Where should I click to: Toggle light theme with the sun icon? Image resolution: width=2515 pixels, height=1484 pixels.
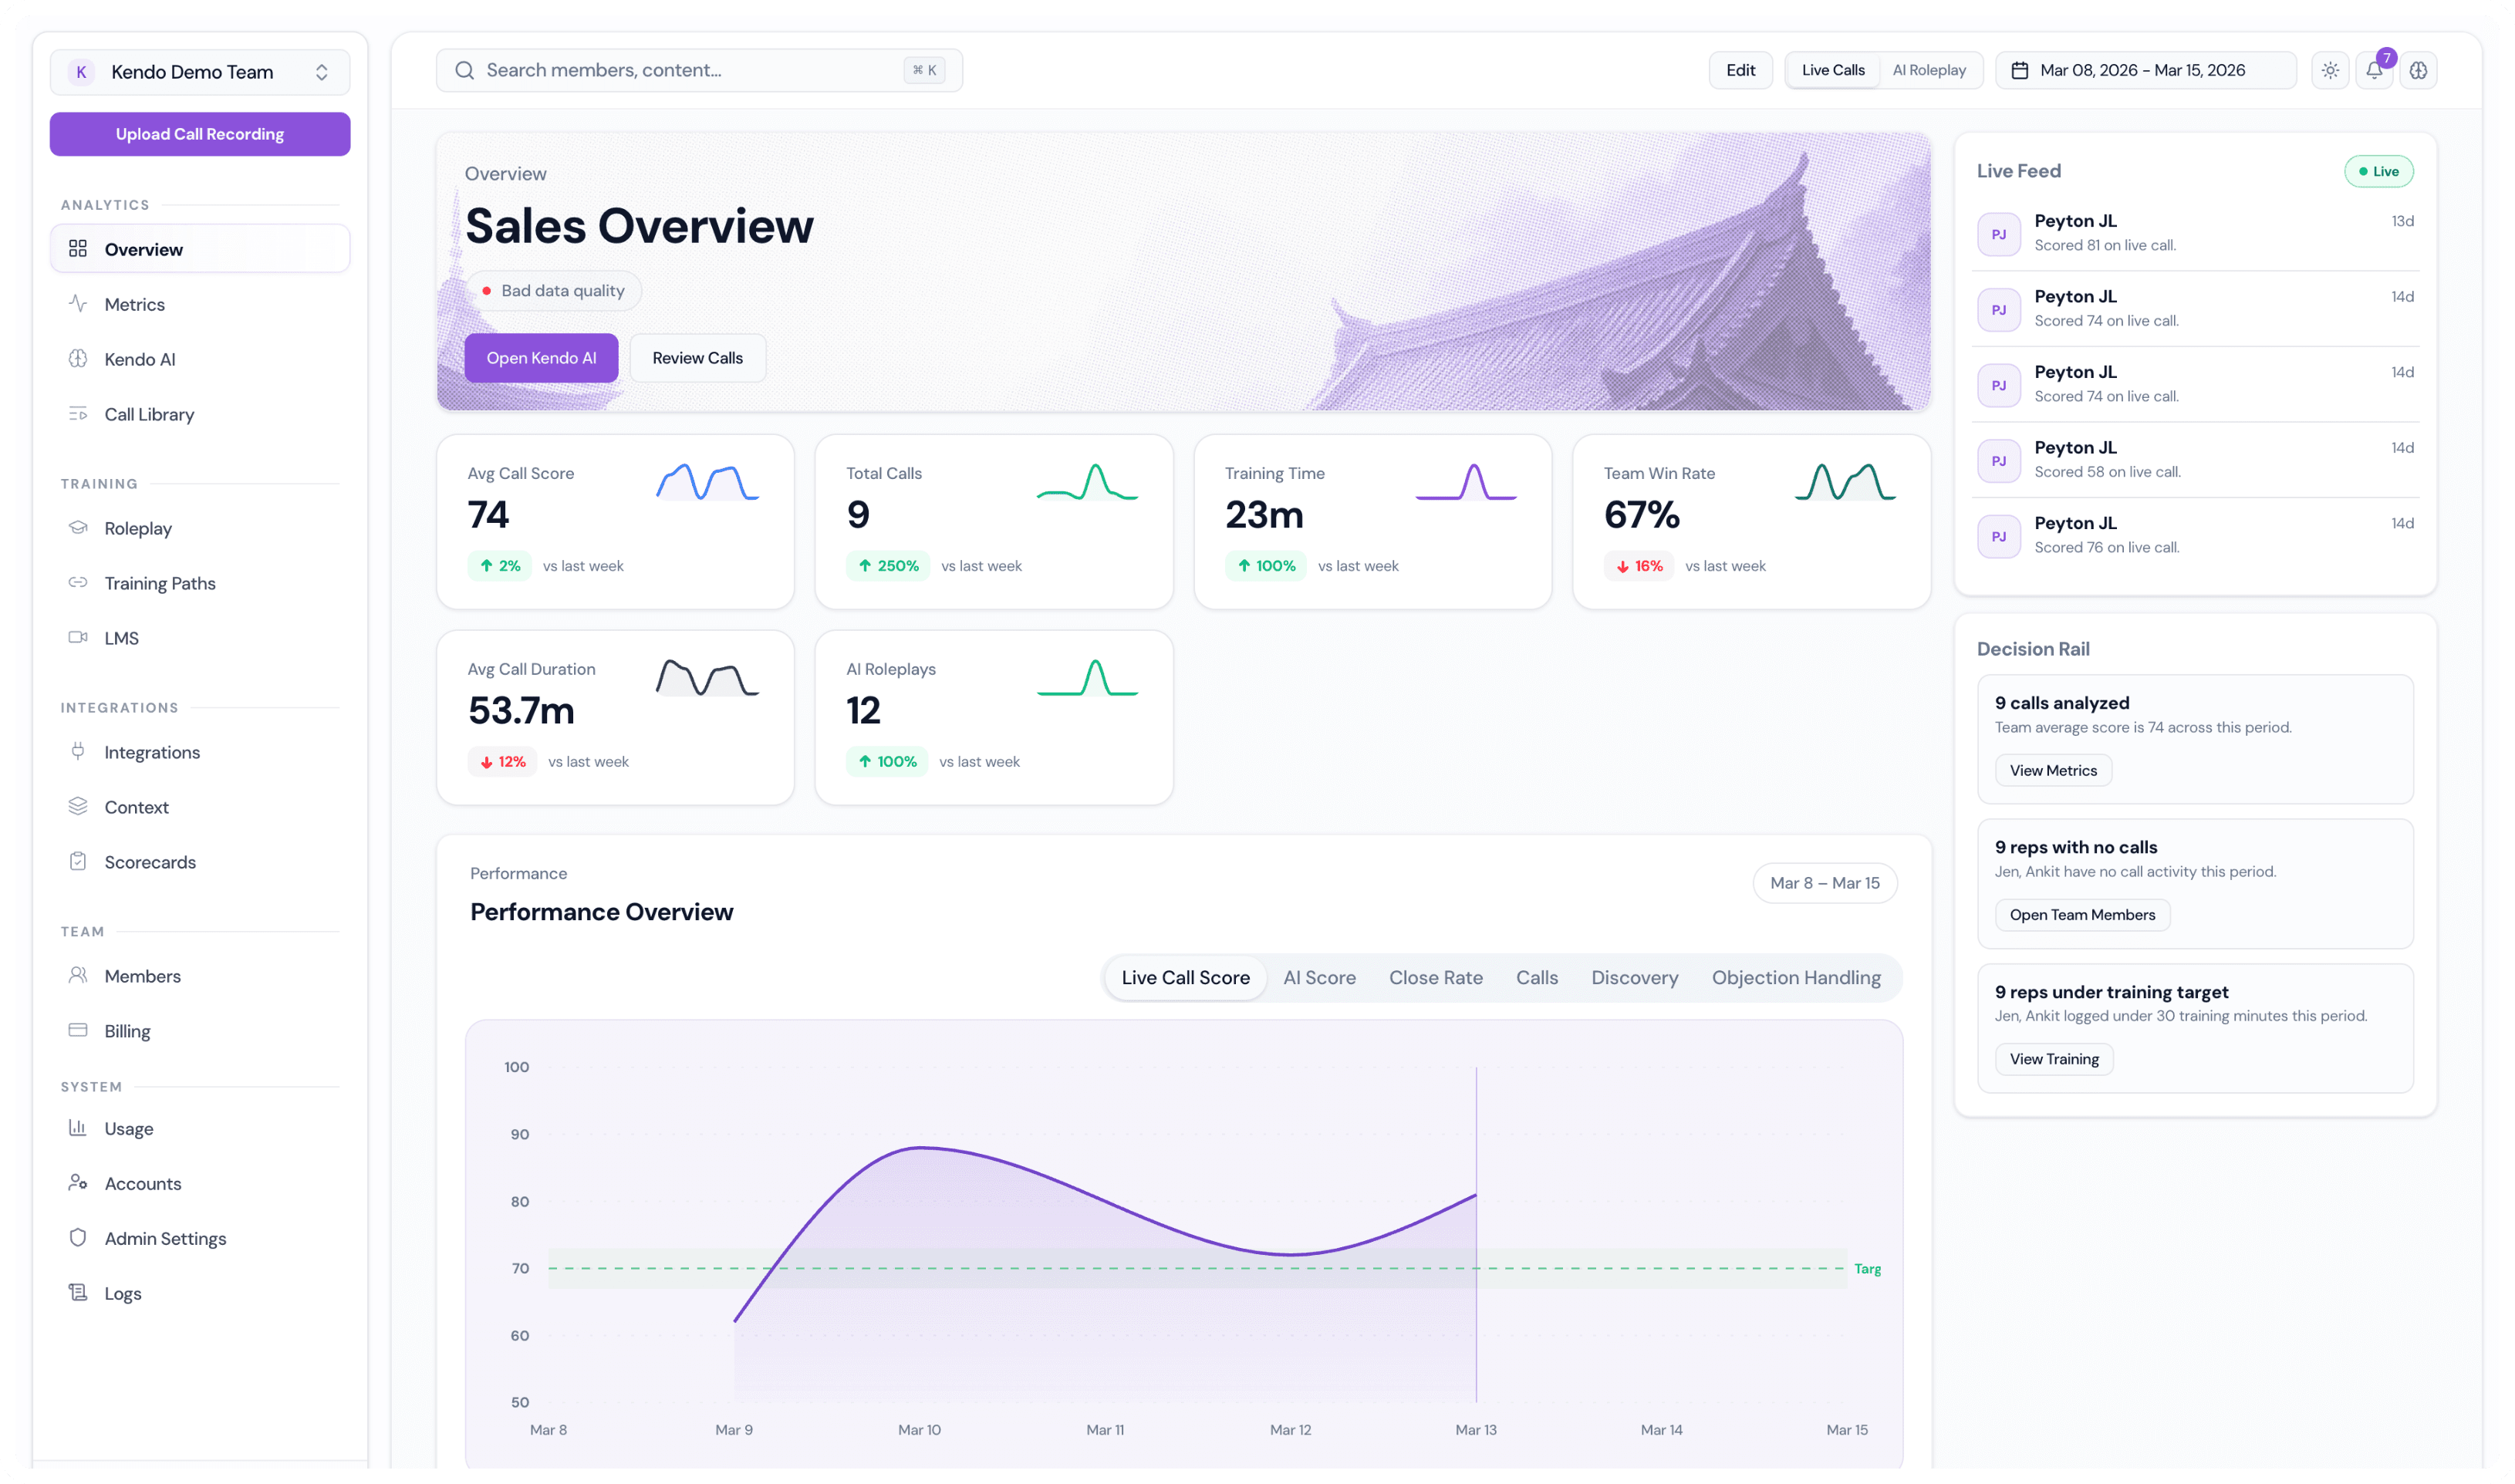coord(2330,70)
